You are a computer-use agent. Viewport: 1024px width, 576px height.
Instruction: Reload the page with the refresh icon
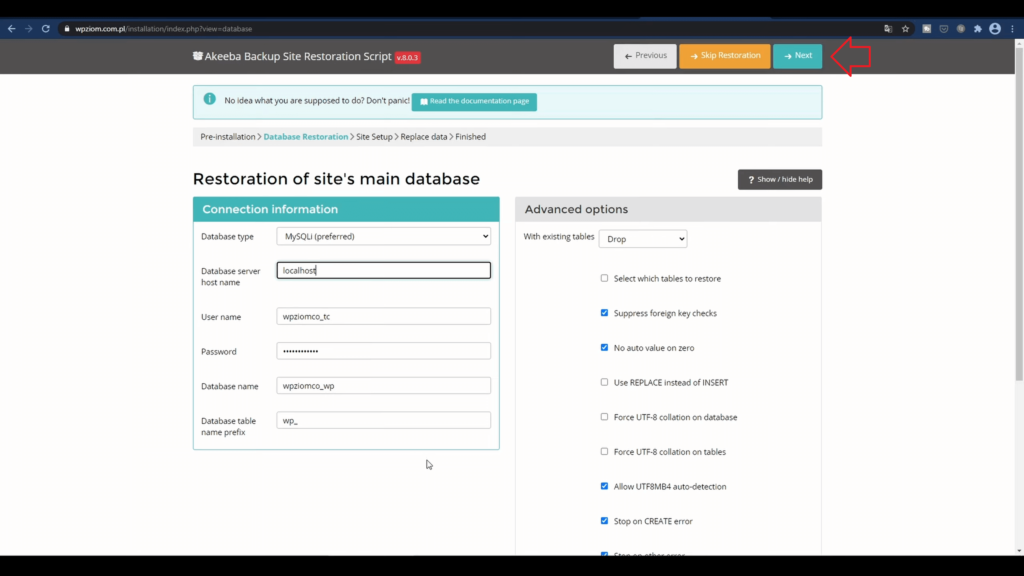tap(45, 29)
